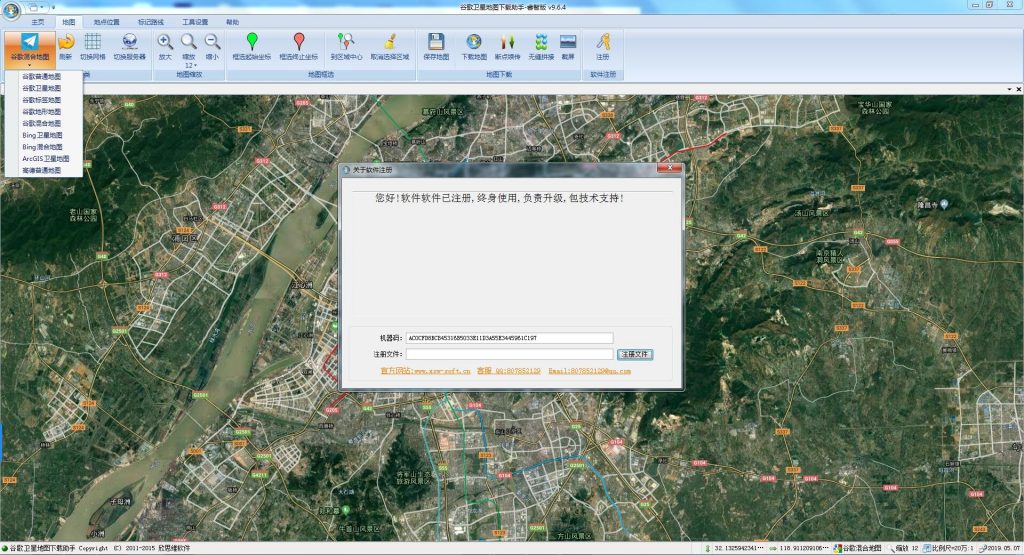Click the Email:807852129 link
This screenshot has width=1024, height=555.
pos(590,371)
